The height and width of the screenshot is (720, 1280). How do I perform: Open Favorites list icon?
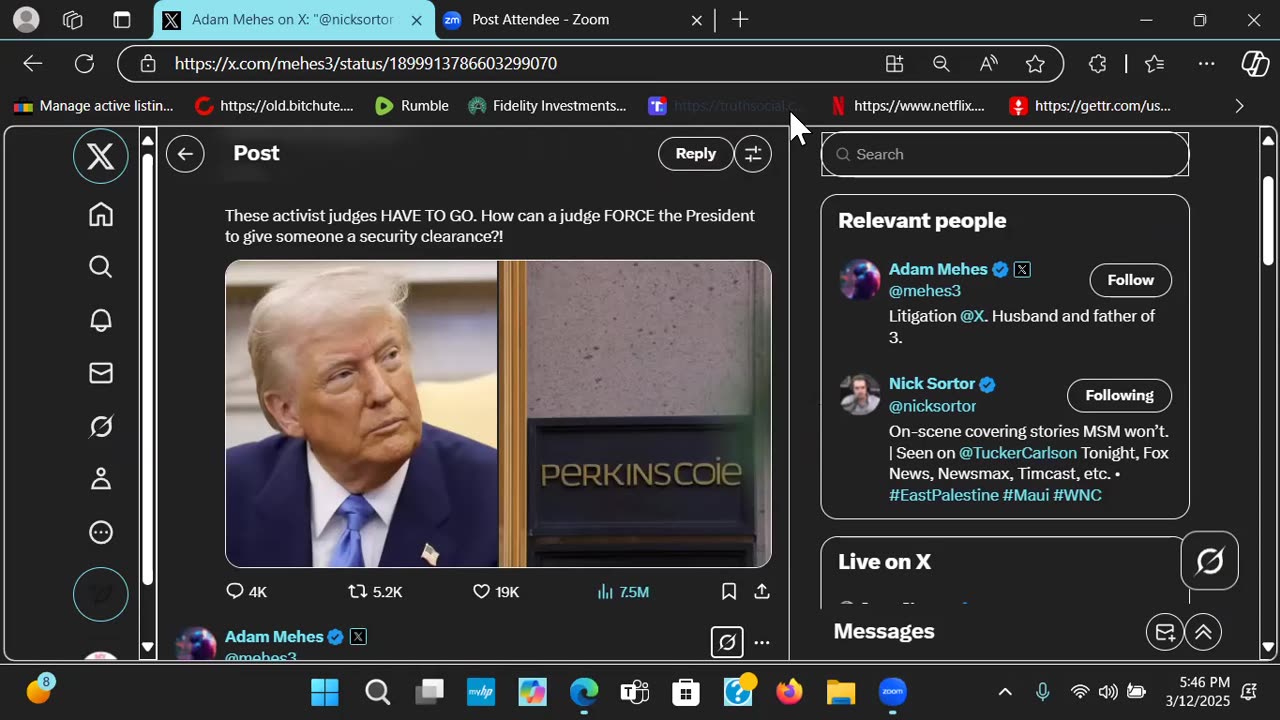tap(1154, 63)
